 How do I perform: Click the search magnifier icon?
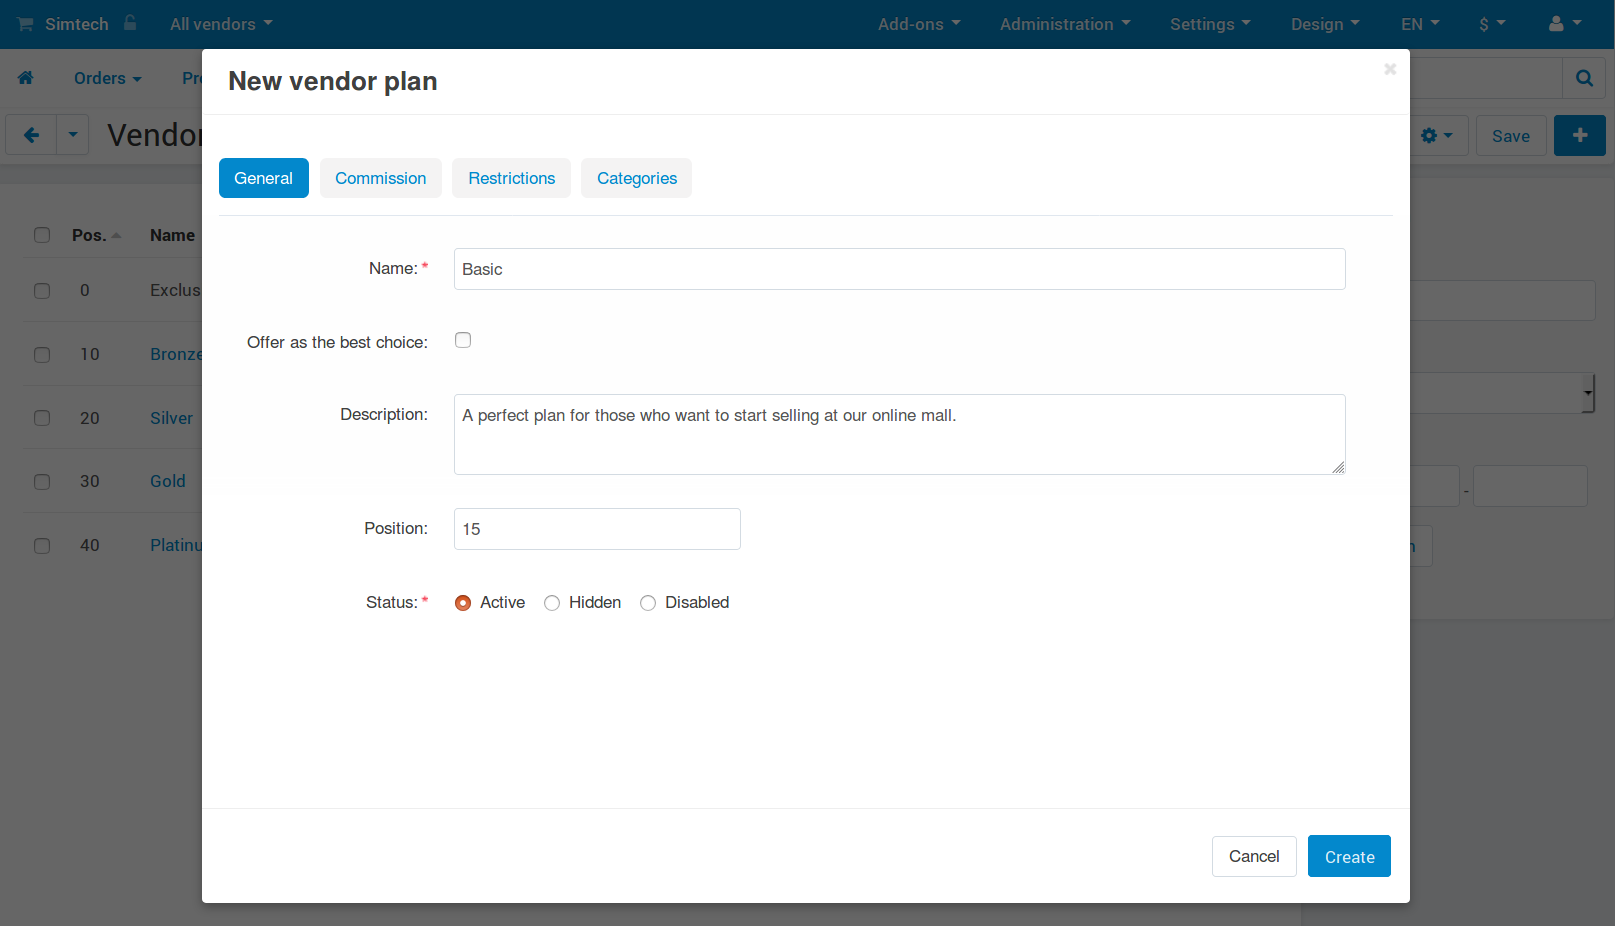pos(1584,78)
